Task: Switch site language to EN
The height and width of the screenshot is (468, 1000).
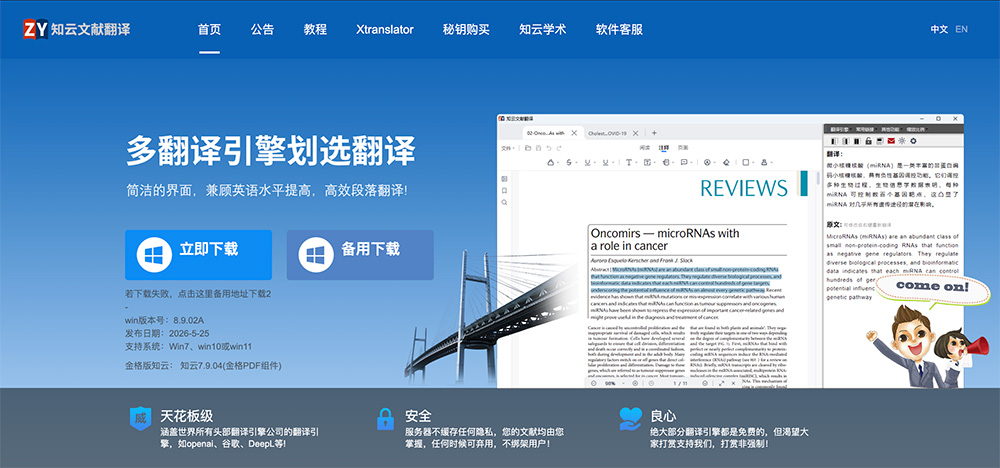Action: point(961,29)
